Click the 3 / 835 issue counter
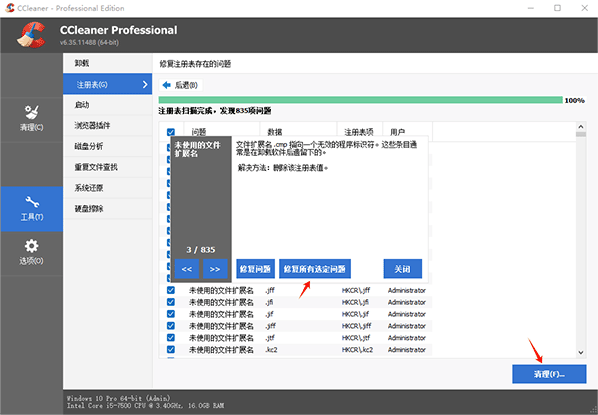 (201, 250)
